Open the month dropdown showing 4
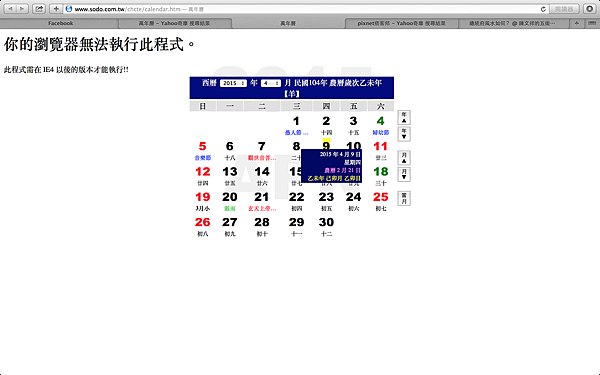 pyautogui.click(x=271, y=83)
